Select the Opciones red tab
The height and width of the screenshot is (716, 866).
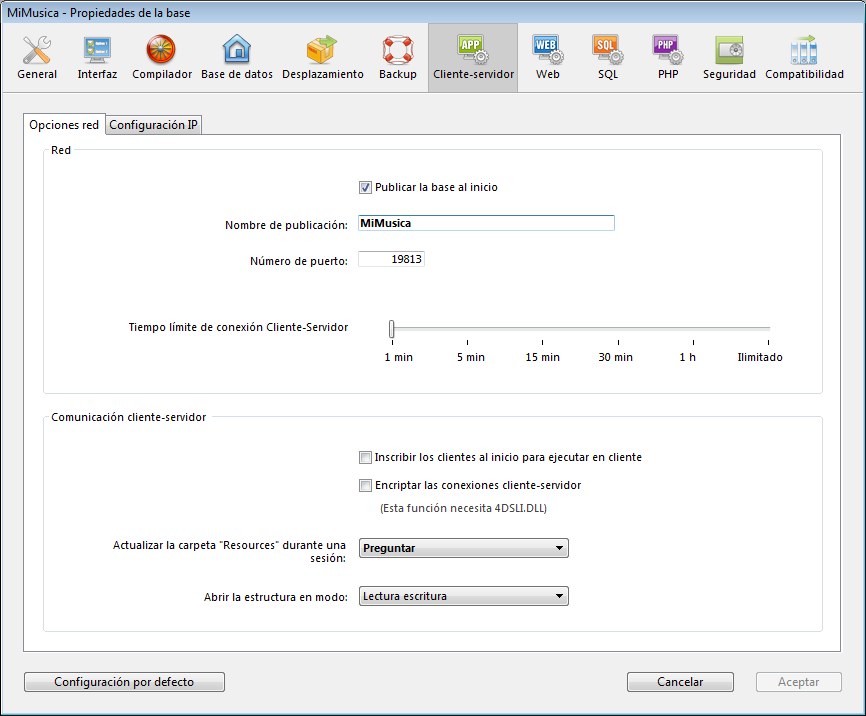point(64,125)
